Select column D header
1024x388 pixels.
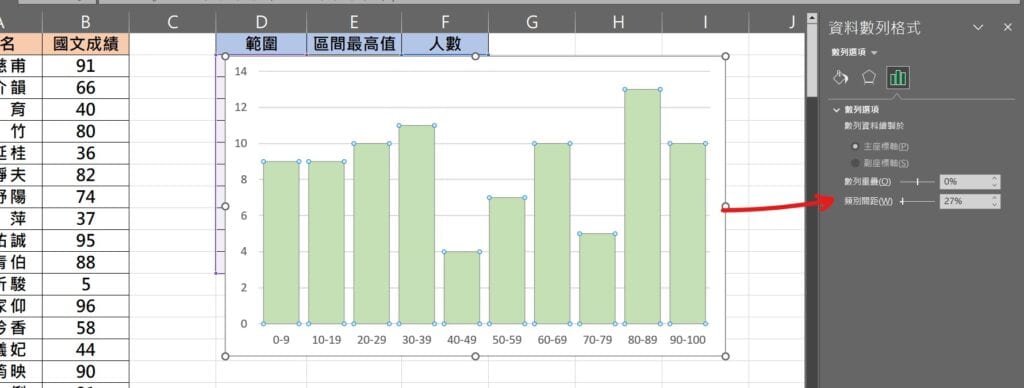click(261, 23)
